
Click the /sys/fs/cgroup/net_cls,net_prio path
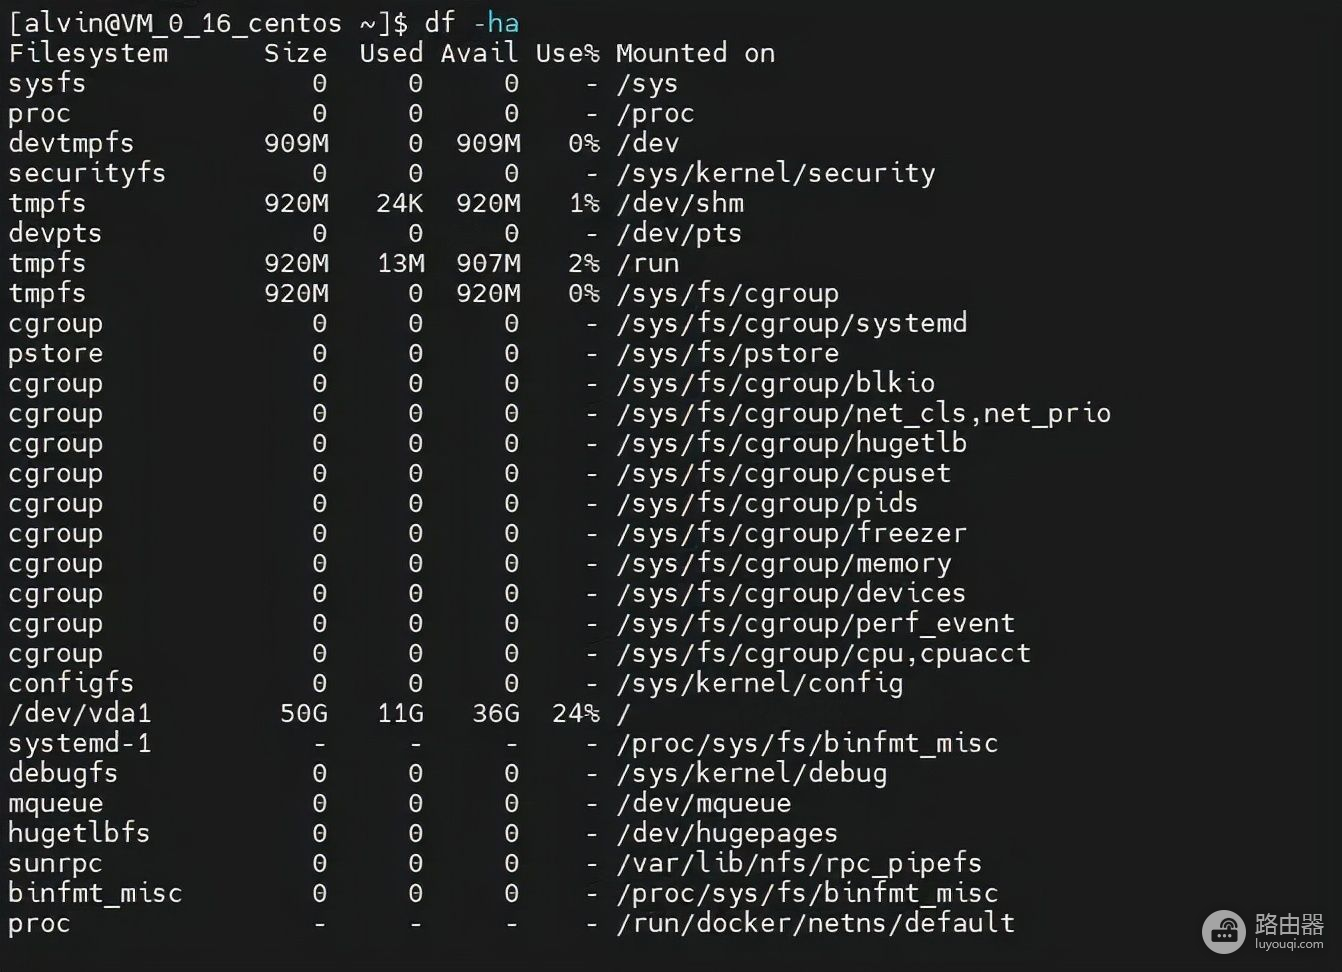click(x=863, y=413)
